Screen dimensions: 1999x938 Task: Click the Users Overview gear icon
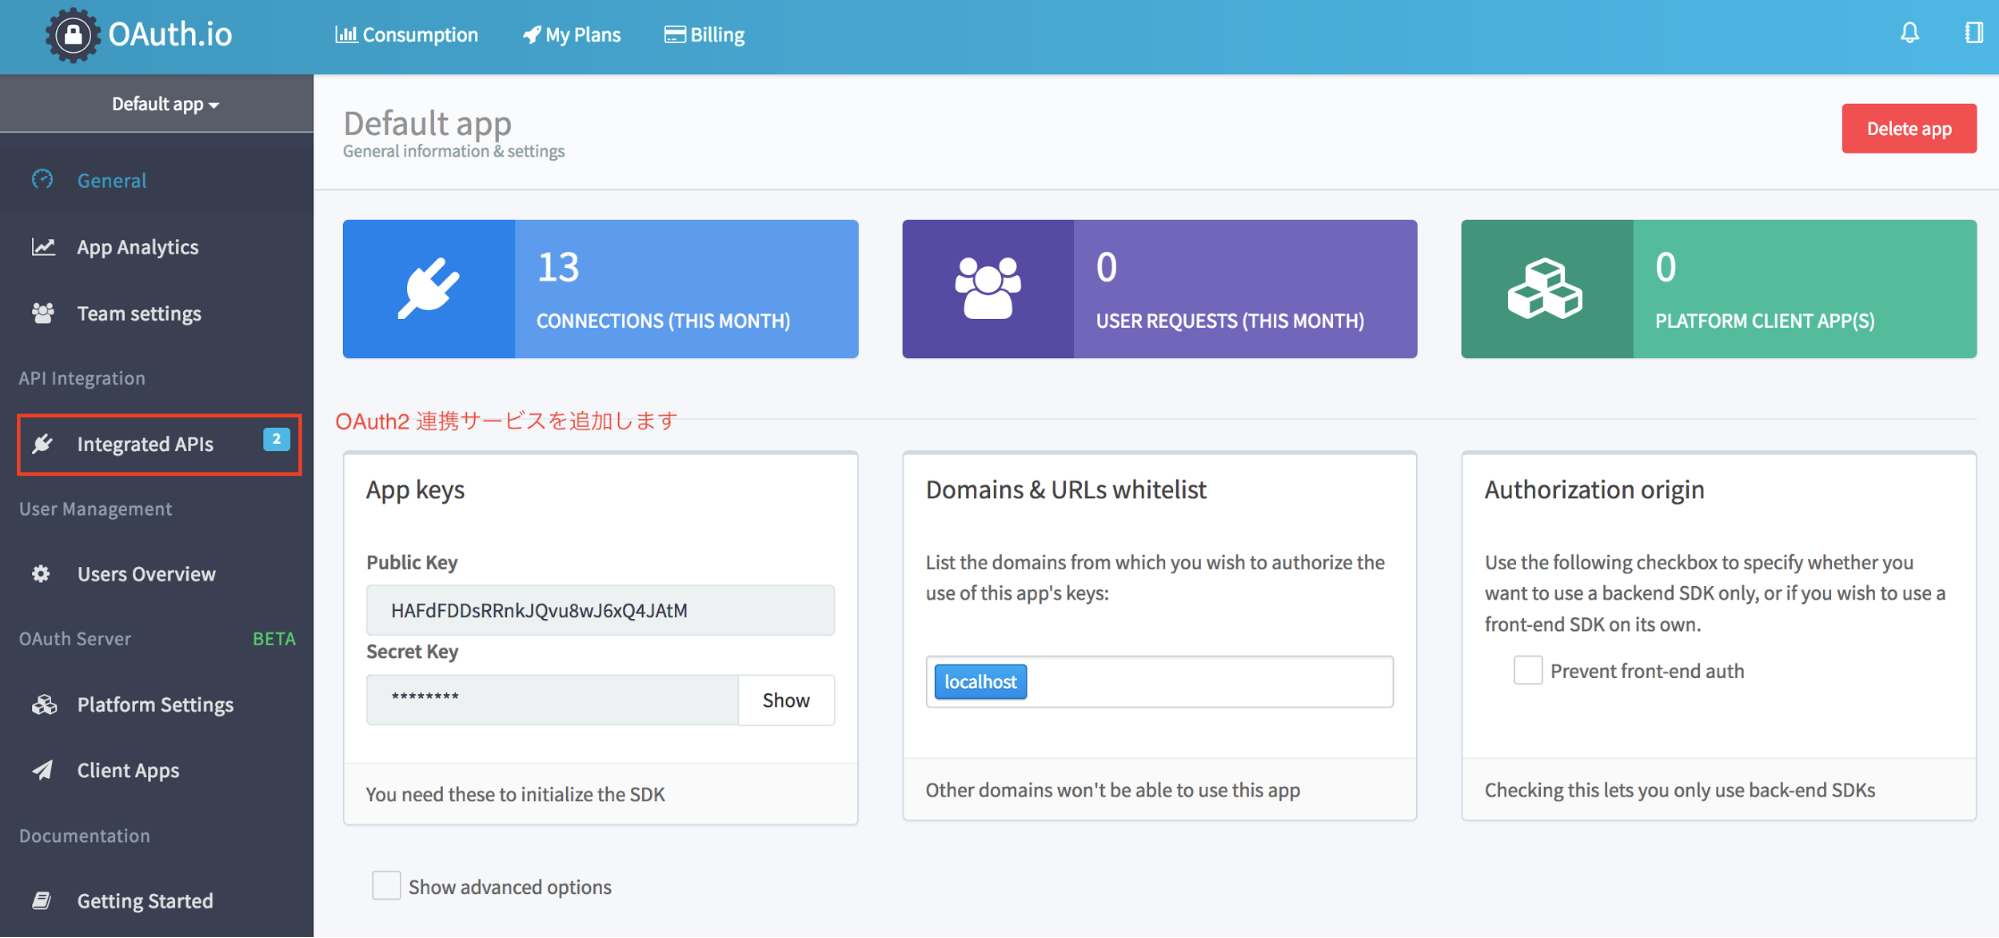point(41,574)
